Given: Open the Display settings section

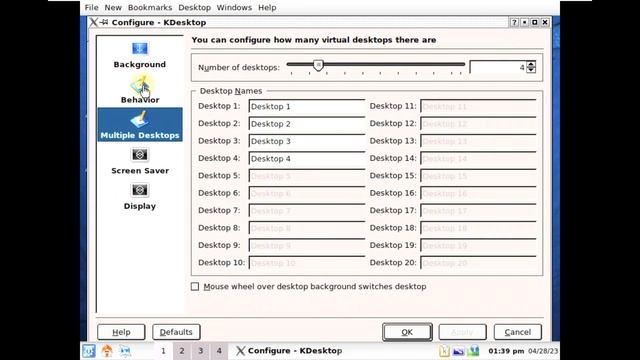Looking at the screenshot, I should pos(140,196).
